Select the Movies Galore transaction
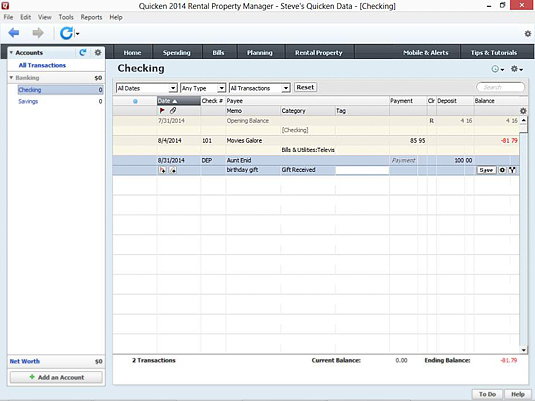 [x=316, y=145]
